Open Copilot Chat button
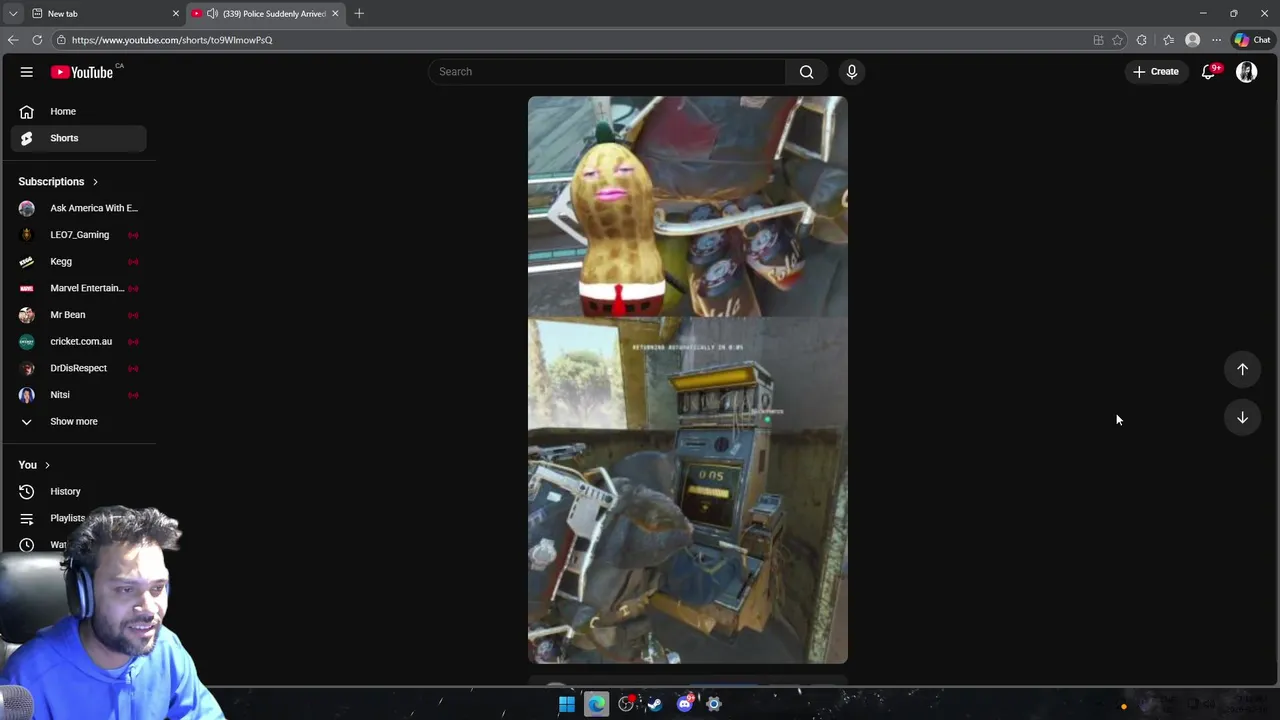This screenshot has height=720, width=1280. point(1252,40)
